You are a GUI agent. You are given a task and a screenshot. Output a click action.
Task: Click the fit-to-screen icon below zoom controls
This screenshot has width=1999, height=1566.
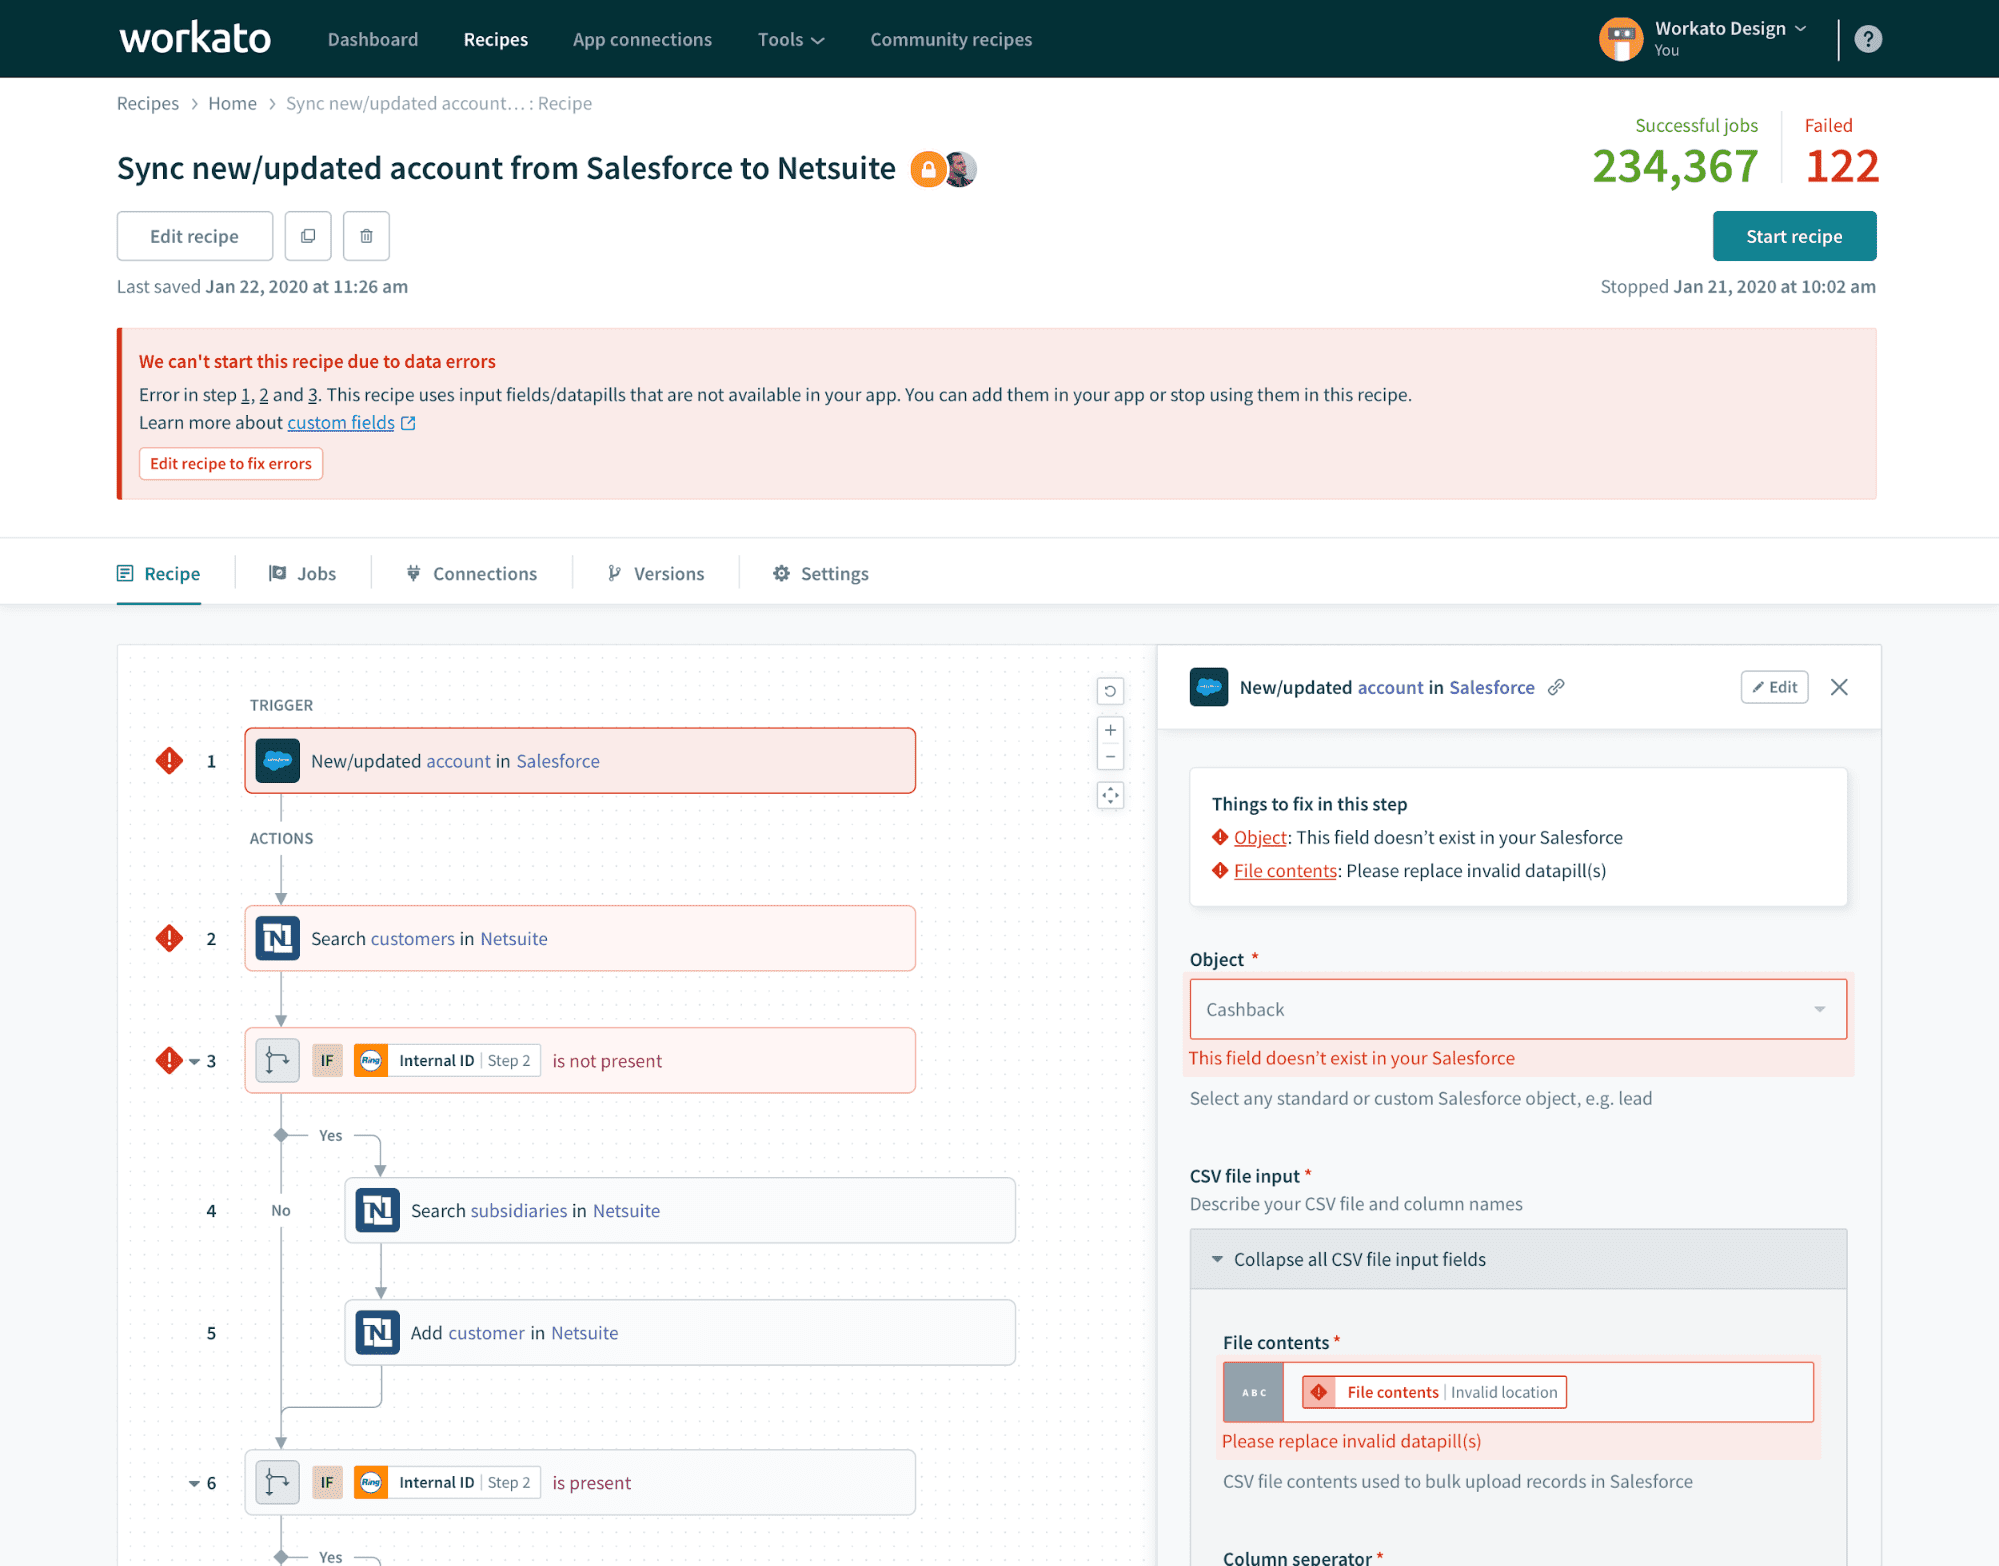coord(1110,795)
